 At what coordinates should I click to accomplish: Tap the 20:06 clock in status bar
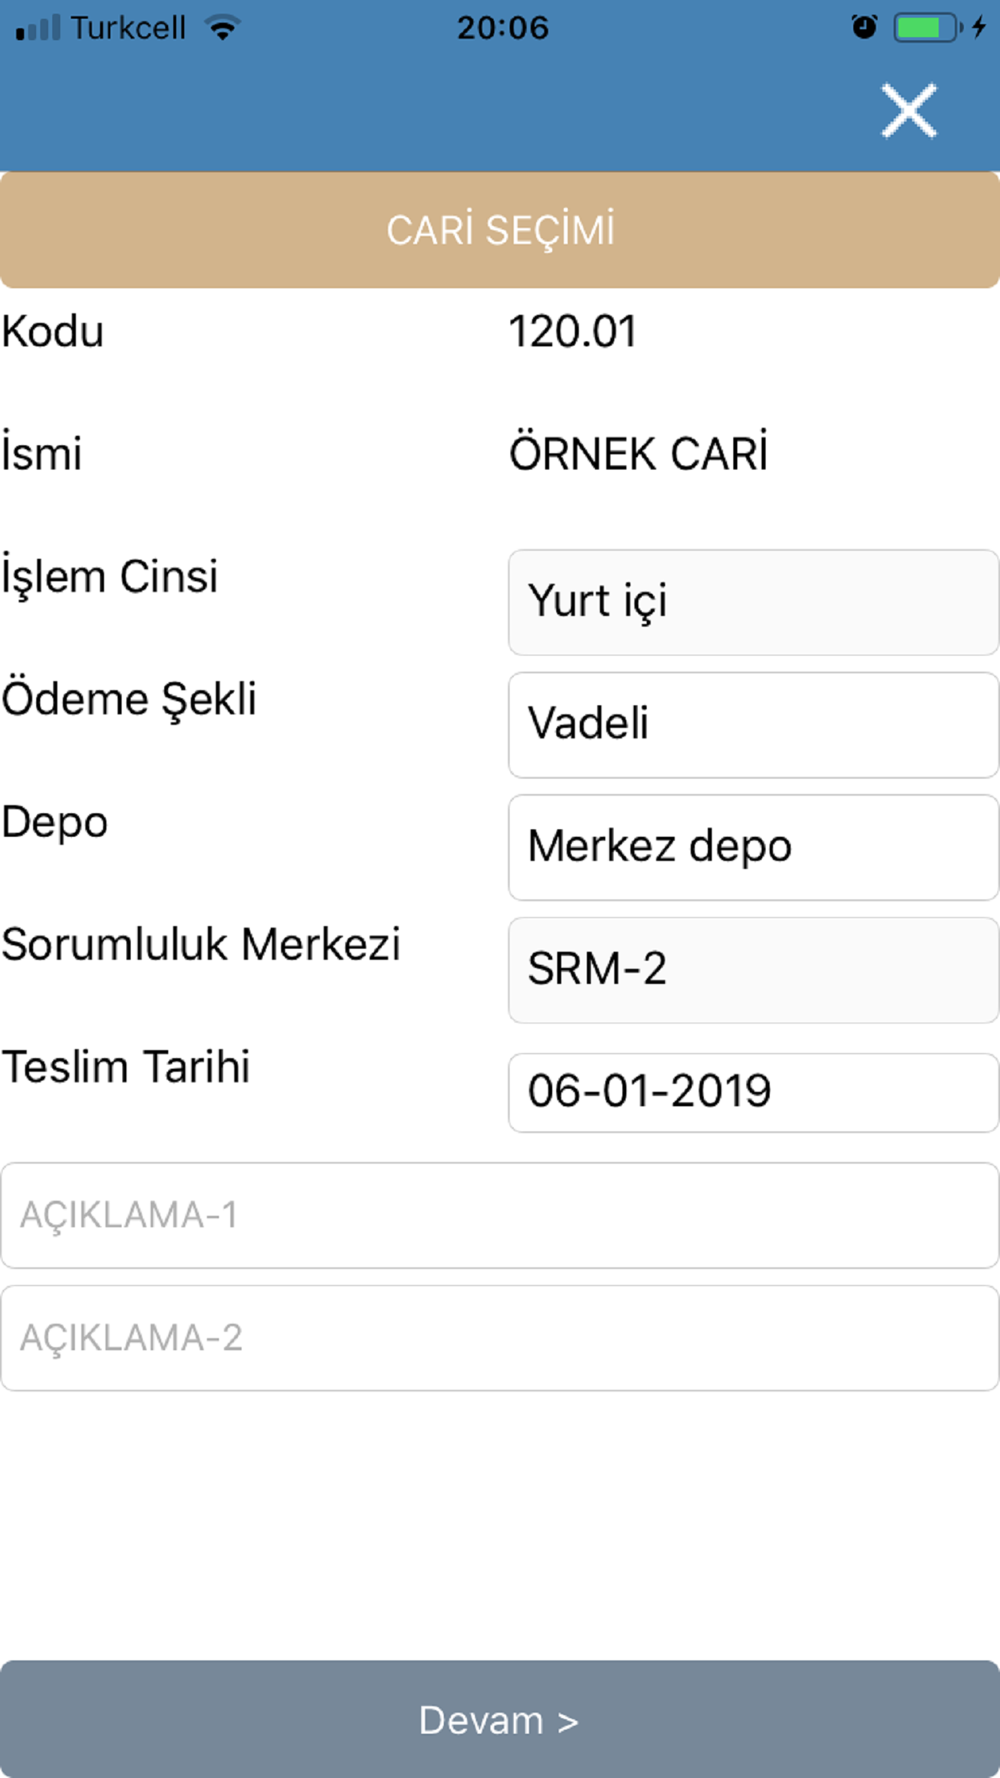[x=503, y=28]
